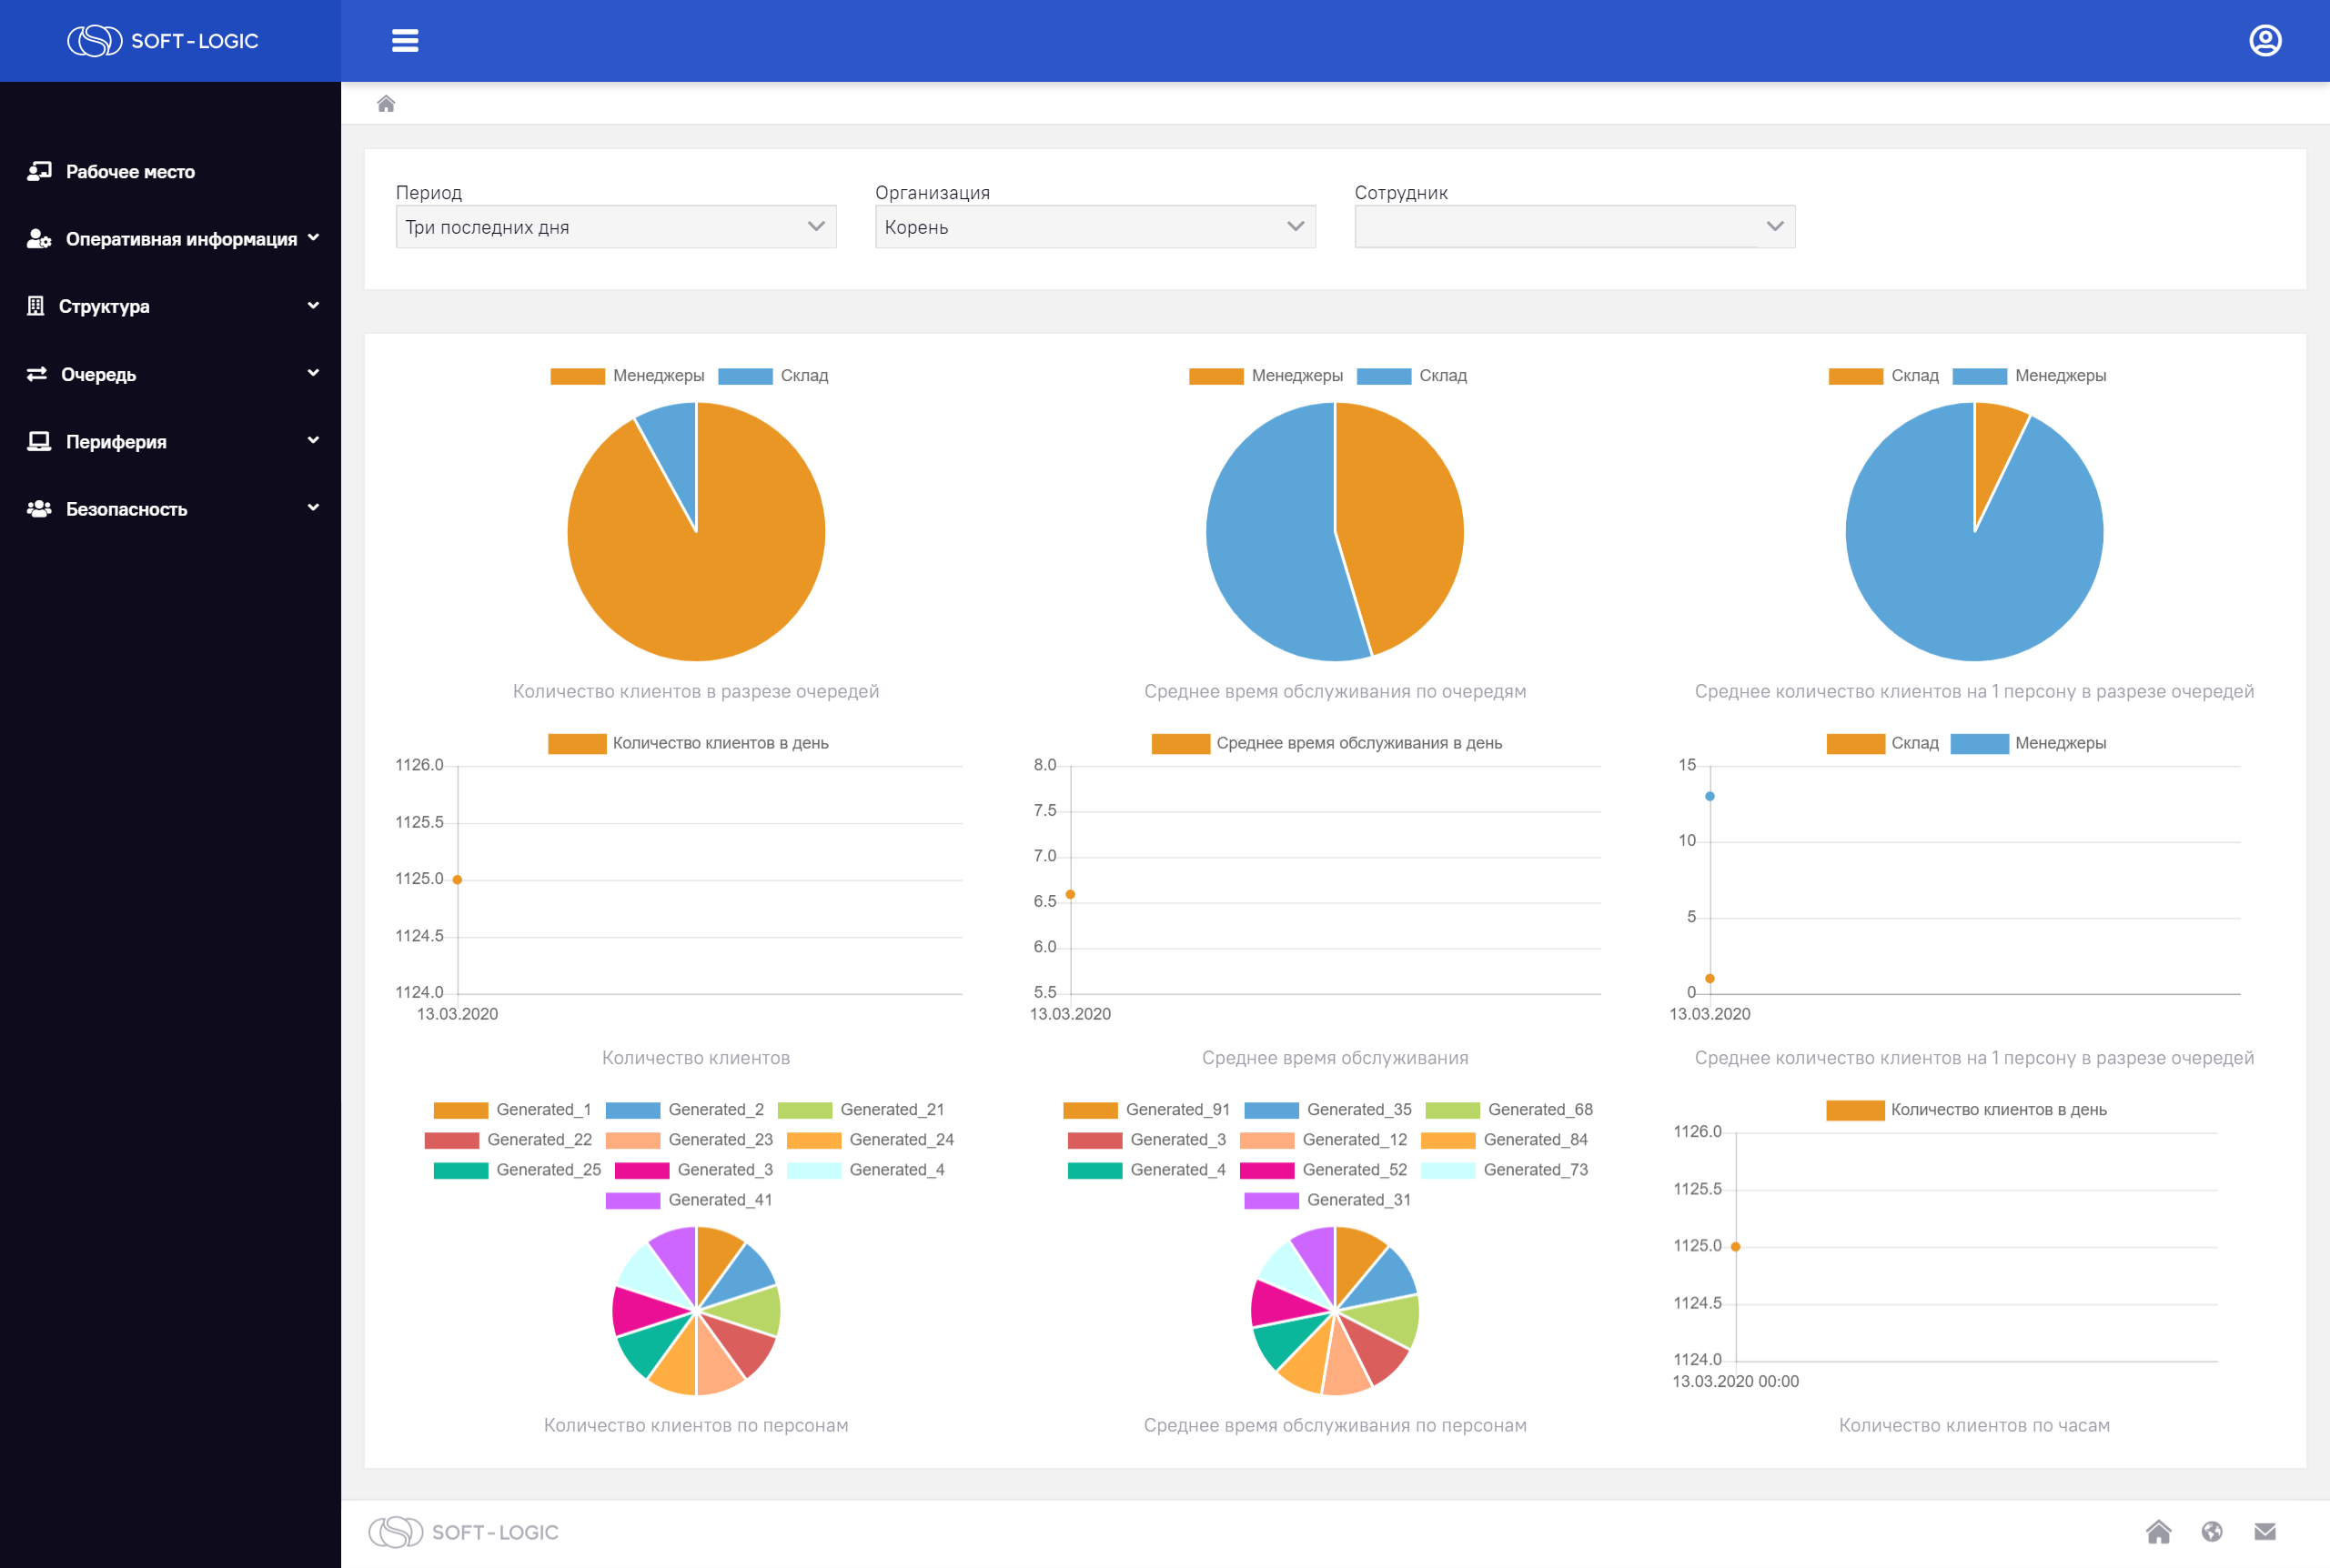Expand the Структура sidebar menu
Viewport: 2330px width, 1568px height.
point(171,306)
